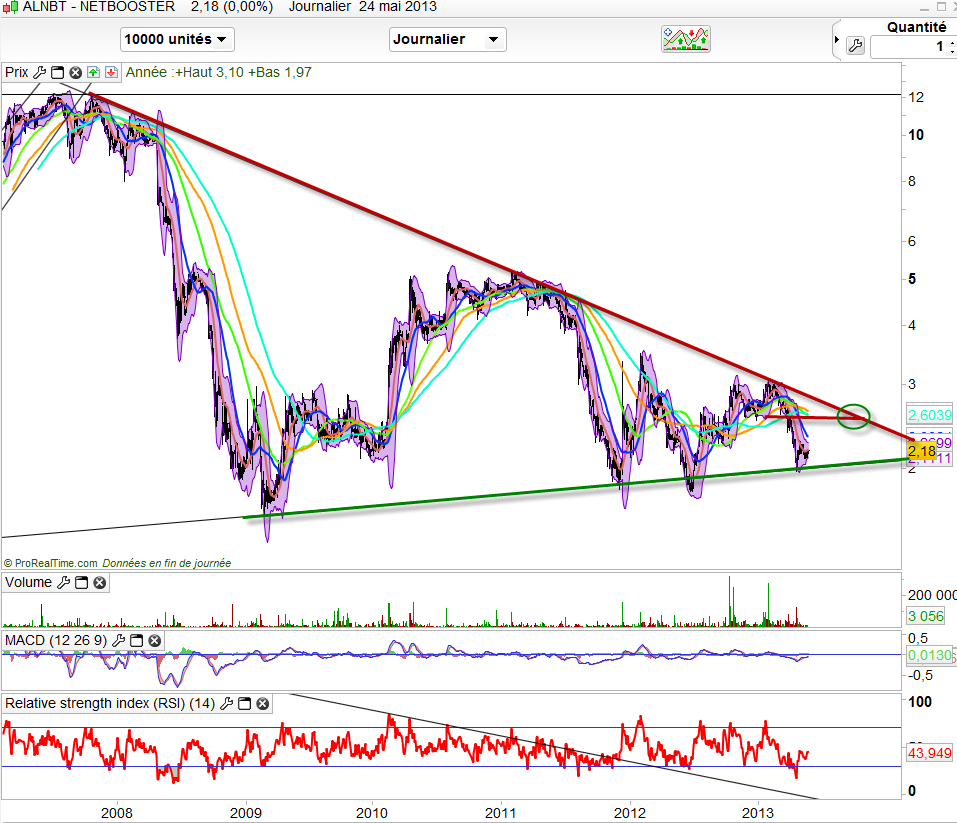Maximize the Volume panel
The image size is (957, 823).
tap(81, 583)
